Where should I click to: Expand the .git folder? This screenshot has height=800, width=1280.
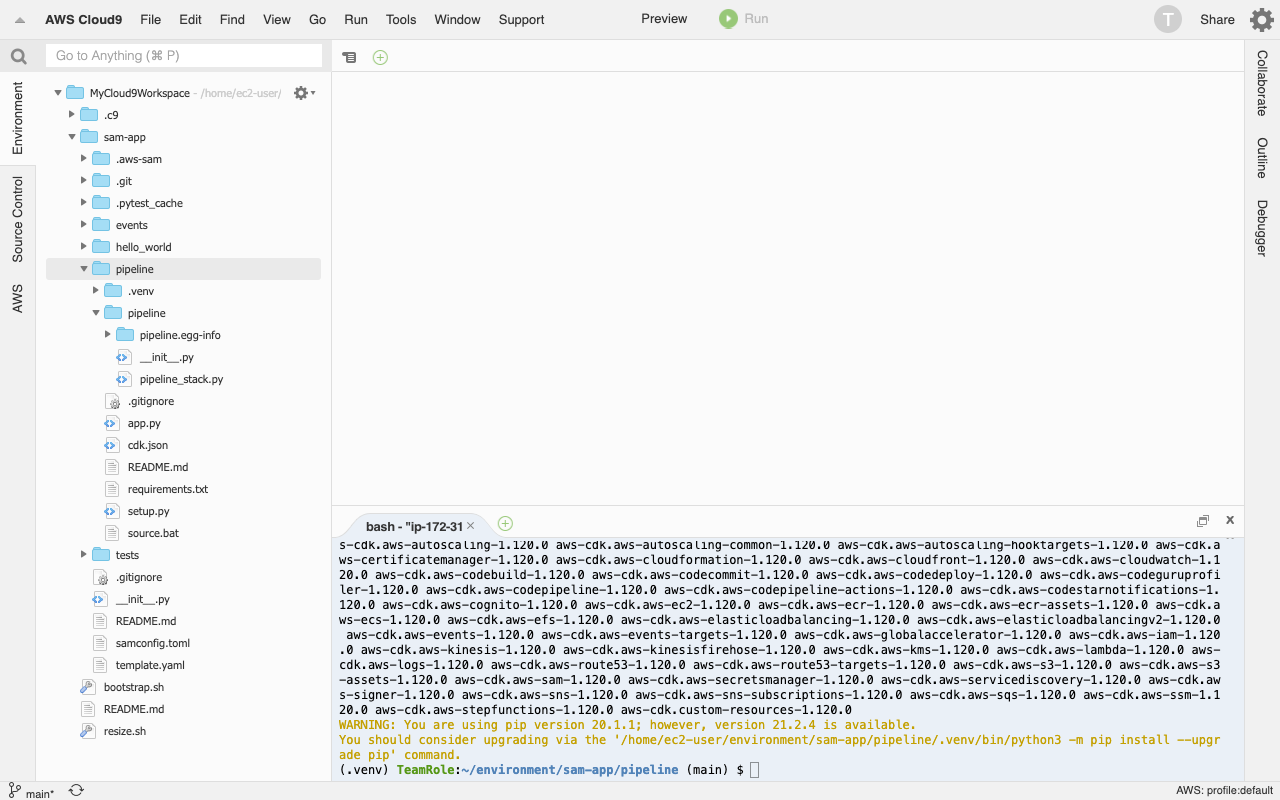tap(84, 181)
